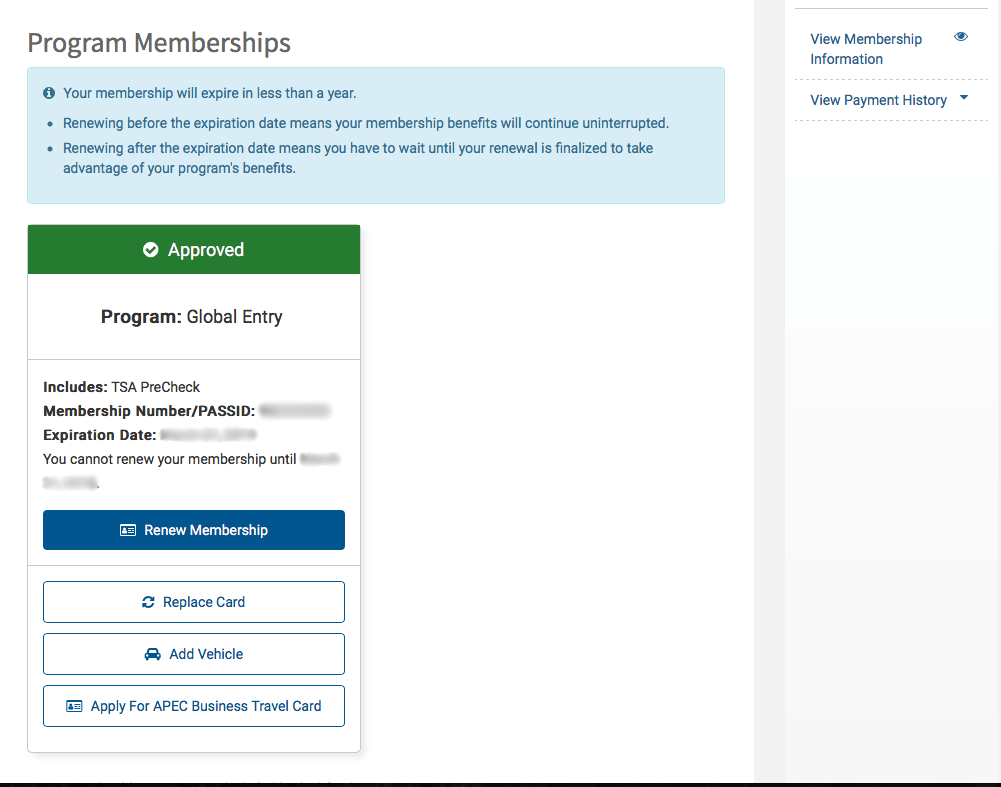This screenshot has width=1001, height=787.
Task: Click the 'Includes: TSA PreCheck' text
Action: coord(121,387)
